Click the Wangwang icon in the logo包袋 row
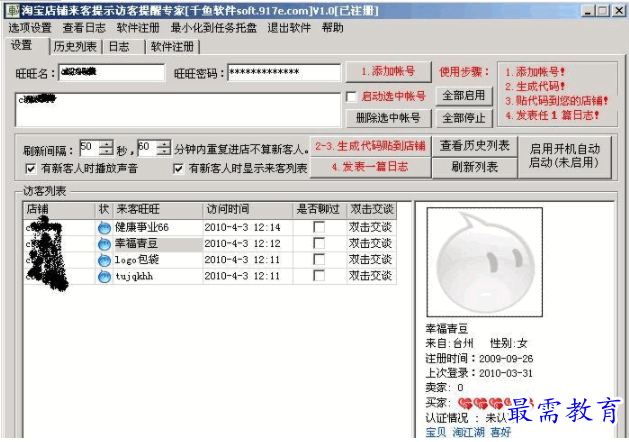629x442 pixels. point(104,260)
